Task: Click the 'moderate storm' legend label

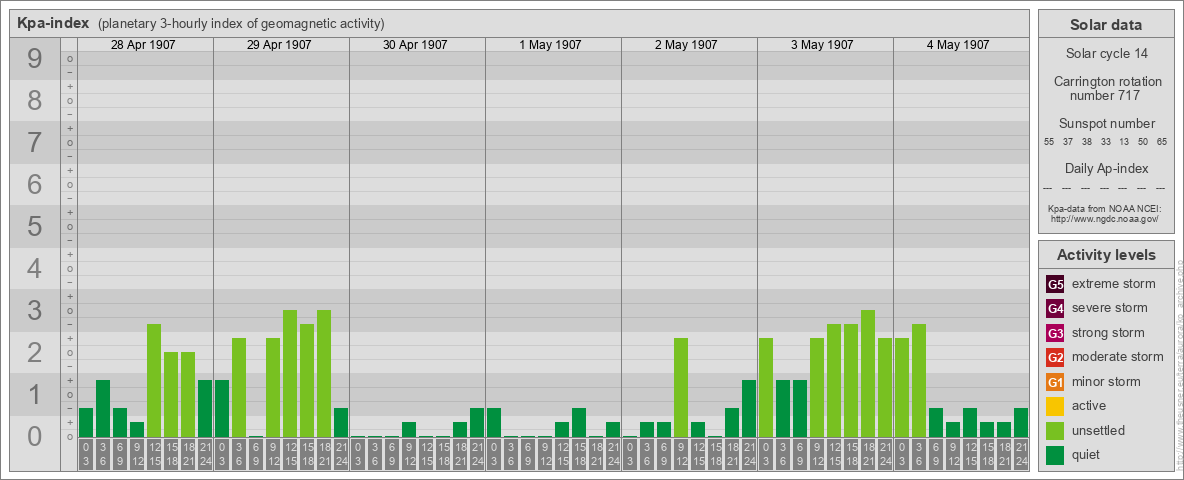Action: click(1118, 357)
